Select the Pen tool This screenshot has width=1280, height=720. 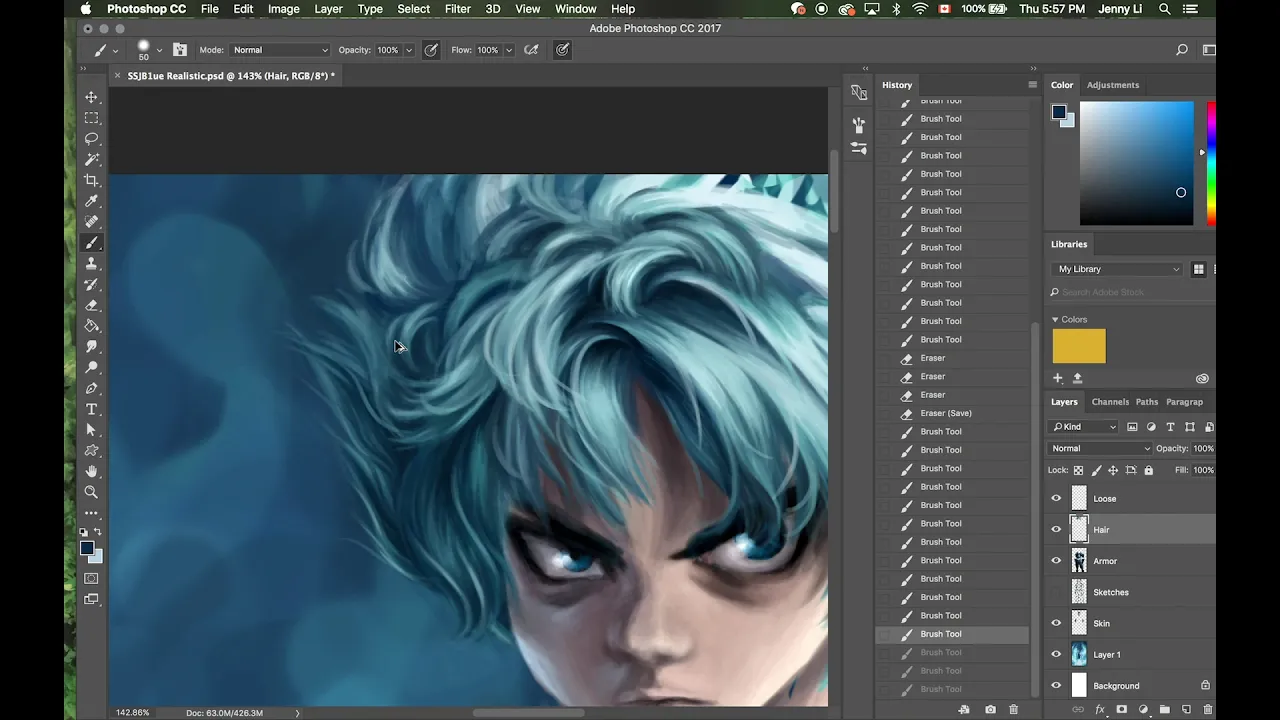pyautogui.click(x=92, y=389)
